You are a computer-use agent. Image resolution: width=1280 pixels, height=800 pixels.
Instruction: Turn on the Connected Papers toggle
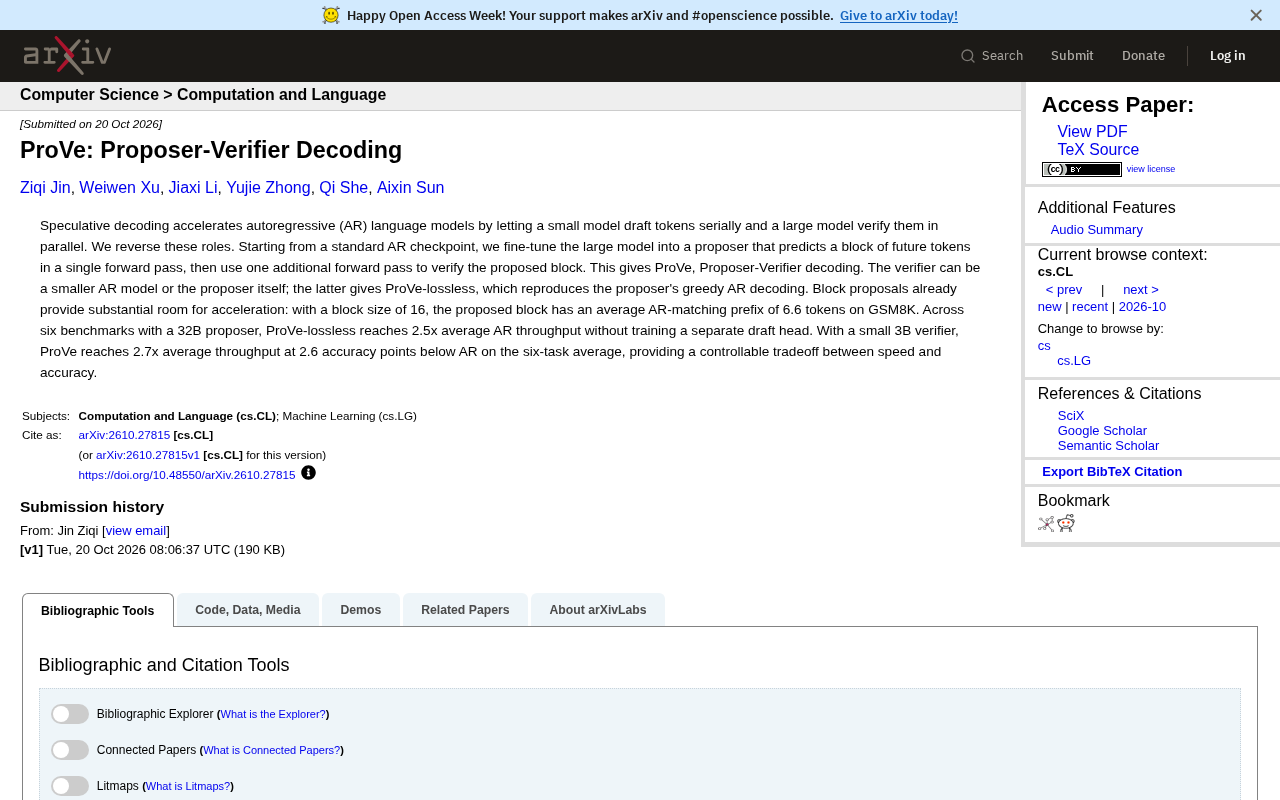coord(70,750)
